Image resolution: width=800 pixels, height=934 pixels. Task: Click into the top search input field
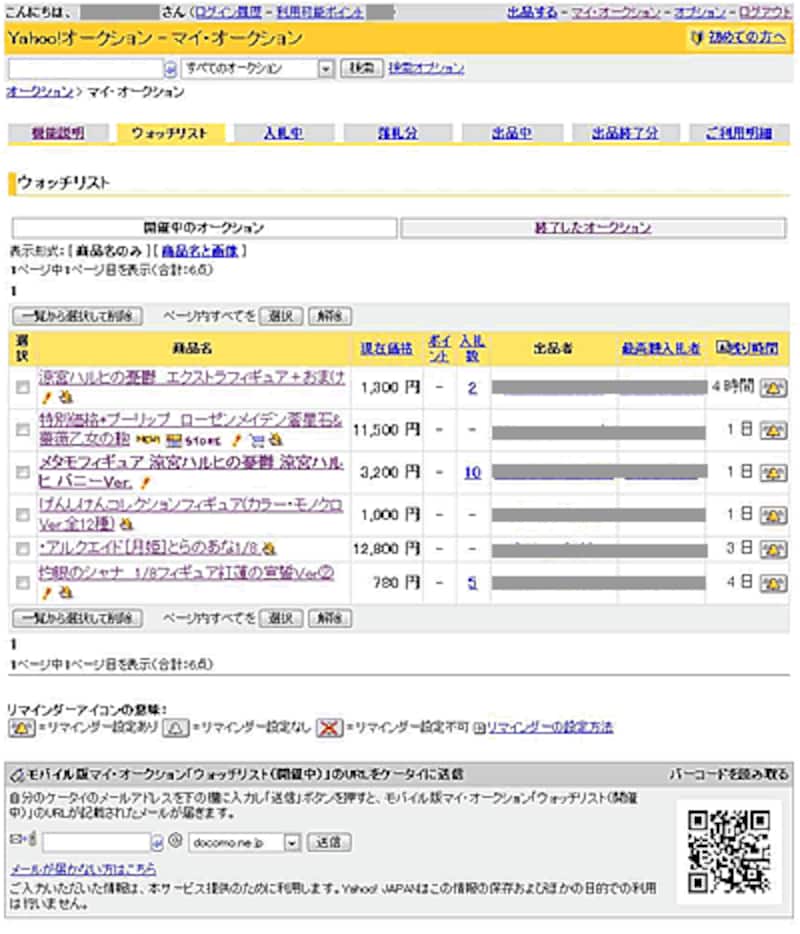click(x=86, y=69)
